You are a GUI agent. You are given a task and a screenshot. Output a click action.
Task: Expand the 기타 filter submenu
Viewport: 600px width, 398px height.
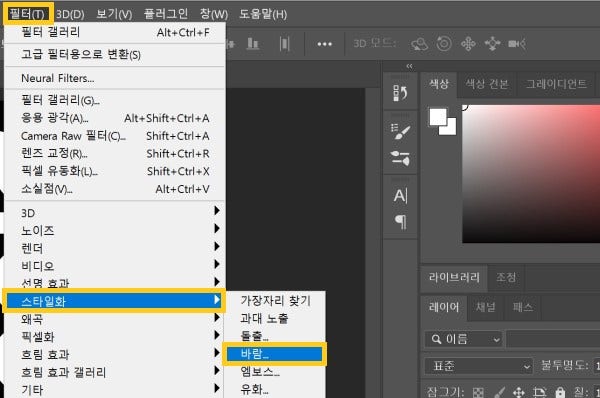[115, 389]
